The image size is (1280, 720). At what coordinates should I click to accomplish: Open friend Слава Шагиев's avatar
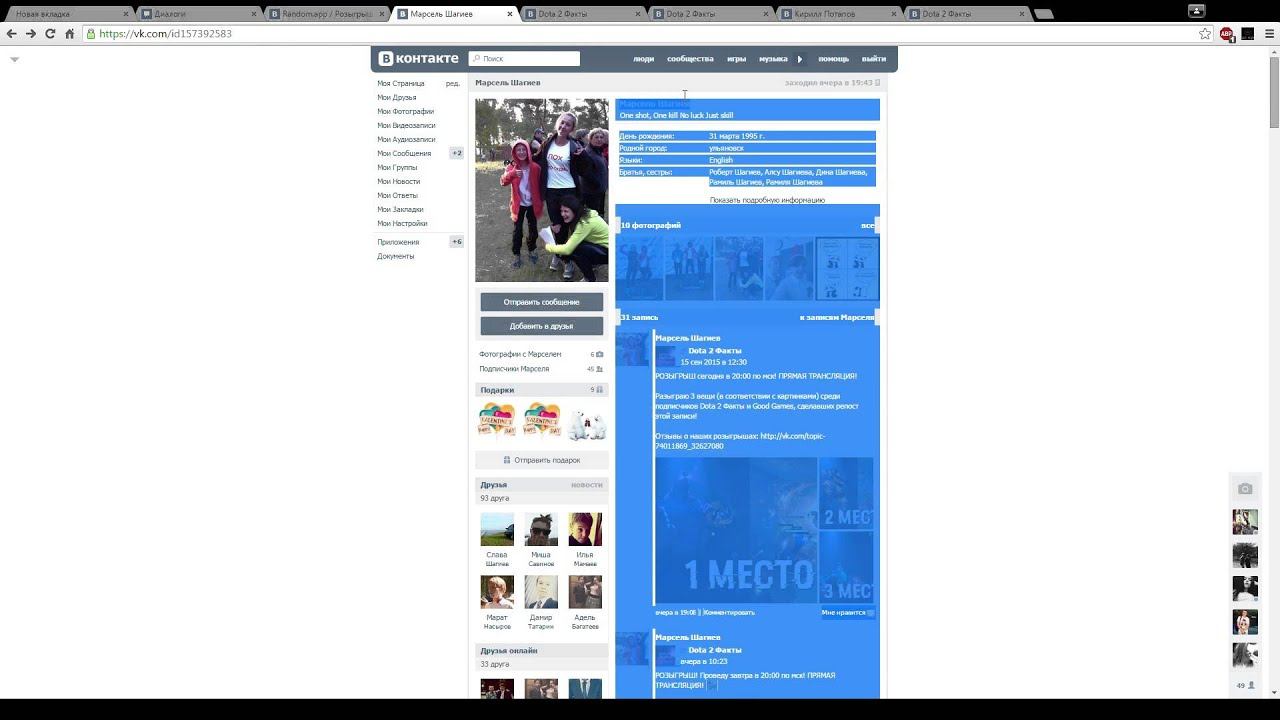(x=497, y=529)
